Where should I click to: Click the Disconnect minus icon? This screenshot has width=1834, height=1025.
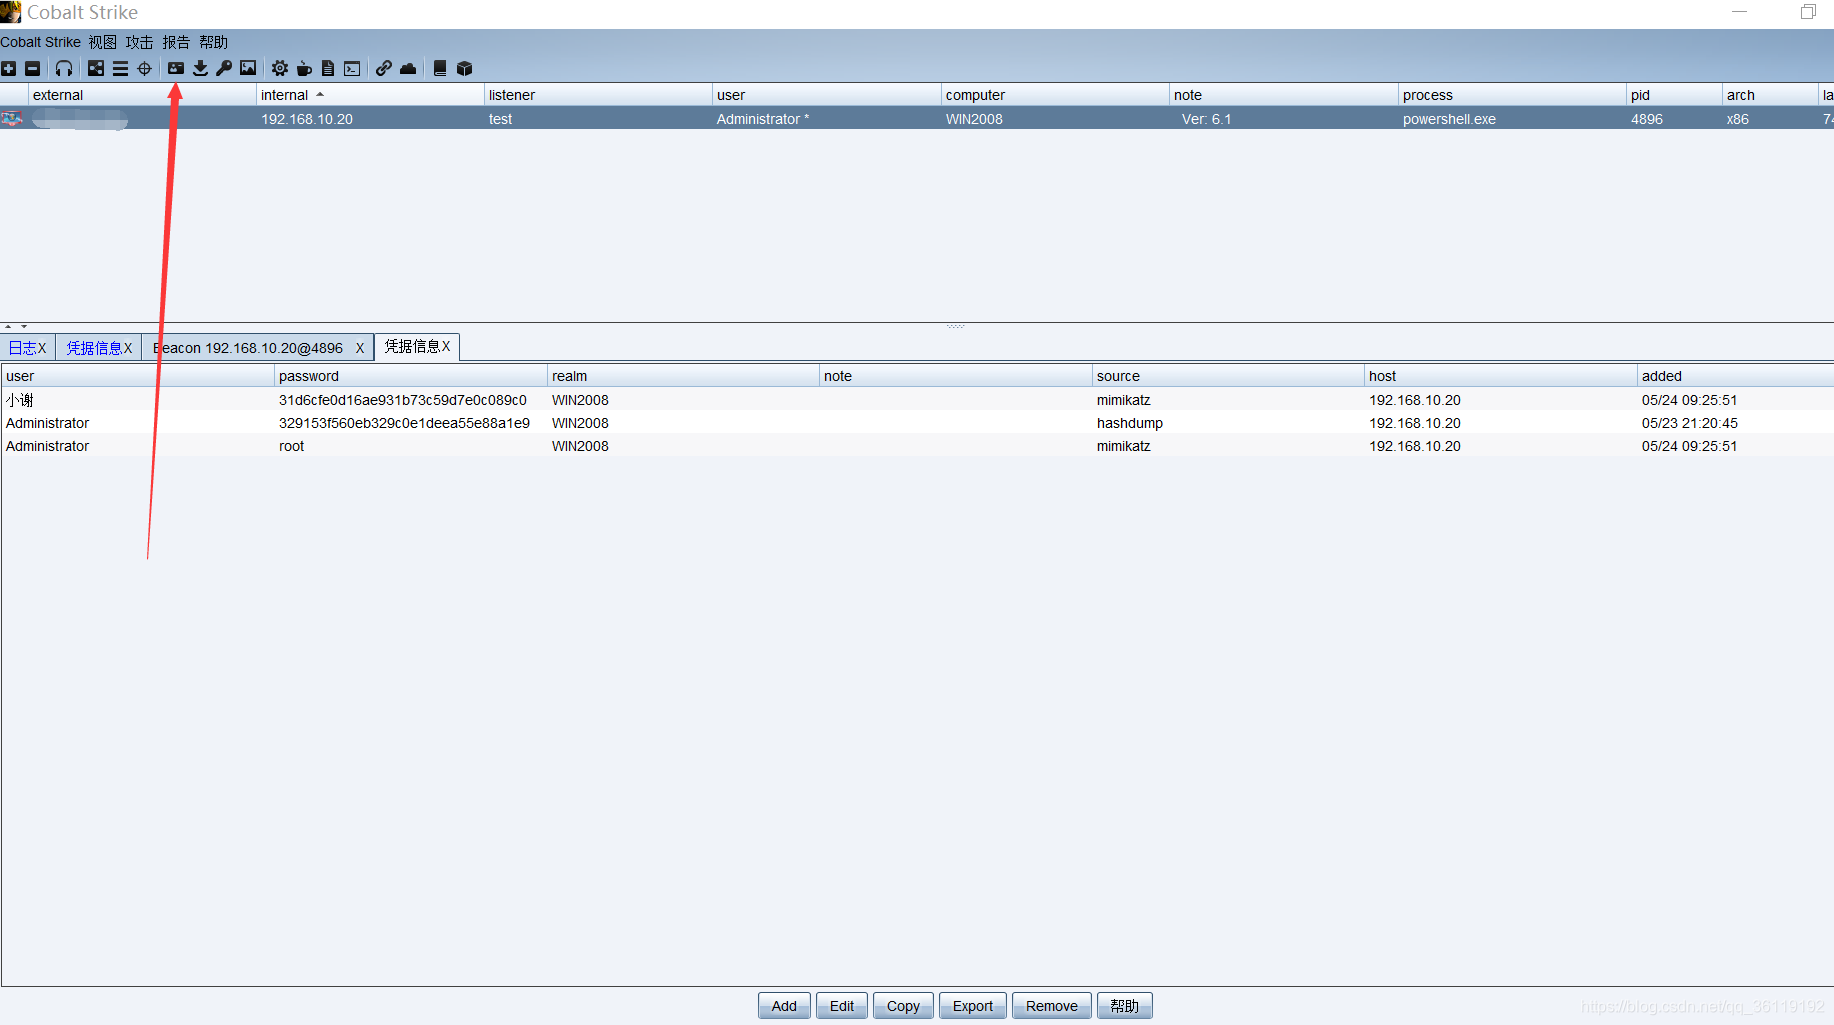tap(32, 68)
